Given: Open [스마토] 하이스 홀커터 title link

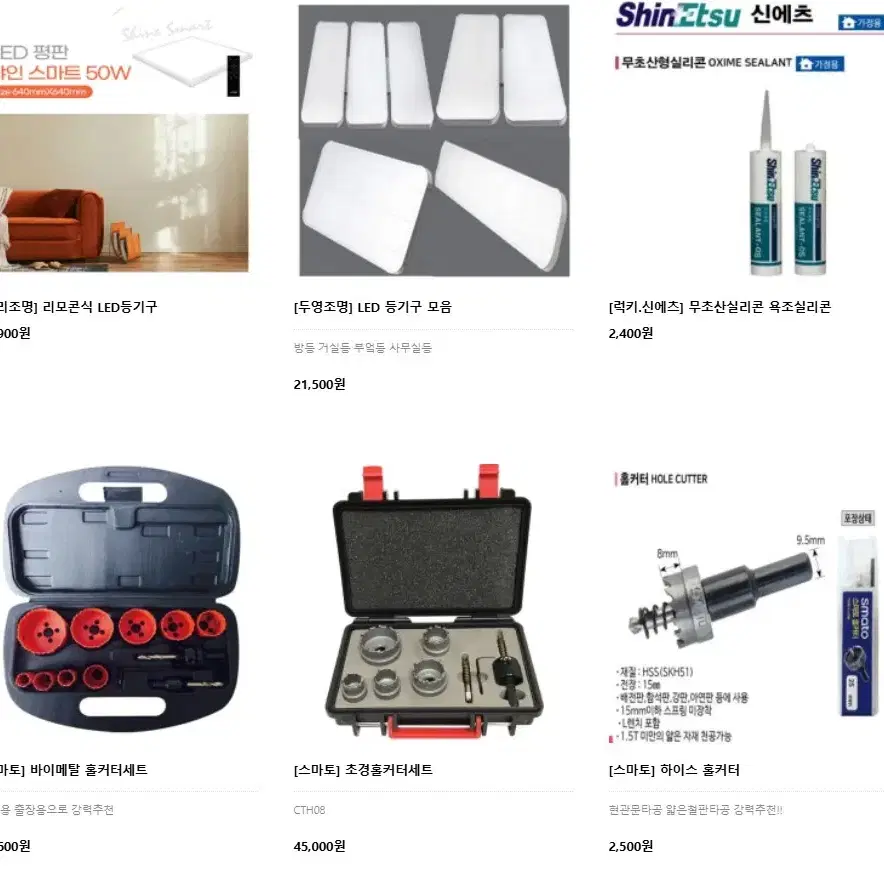Looking at the screenshot, I should coord(674,770).
